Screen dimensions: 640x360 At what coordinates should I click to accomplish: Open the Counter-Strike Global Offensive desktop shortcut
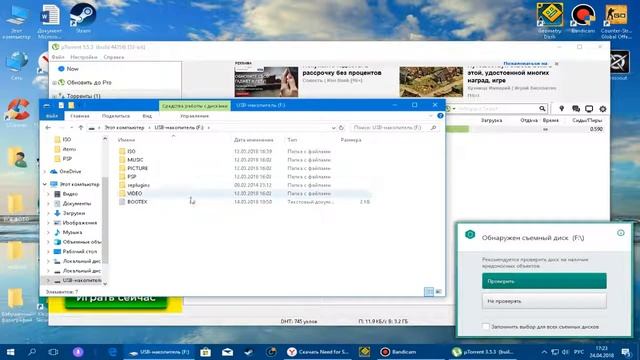[616, 20]
